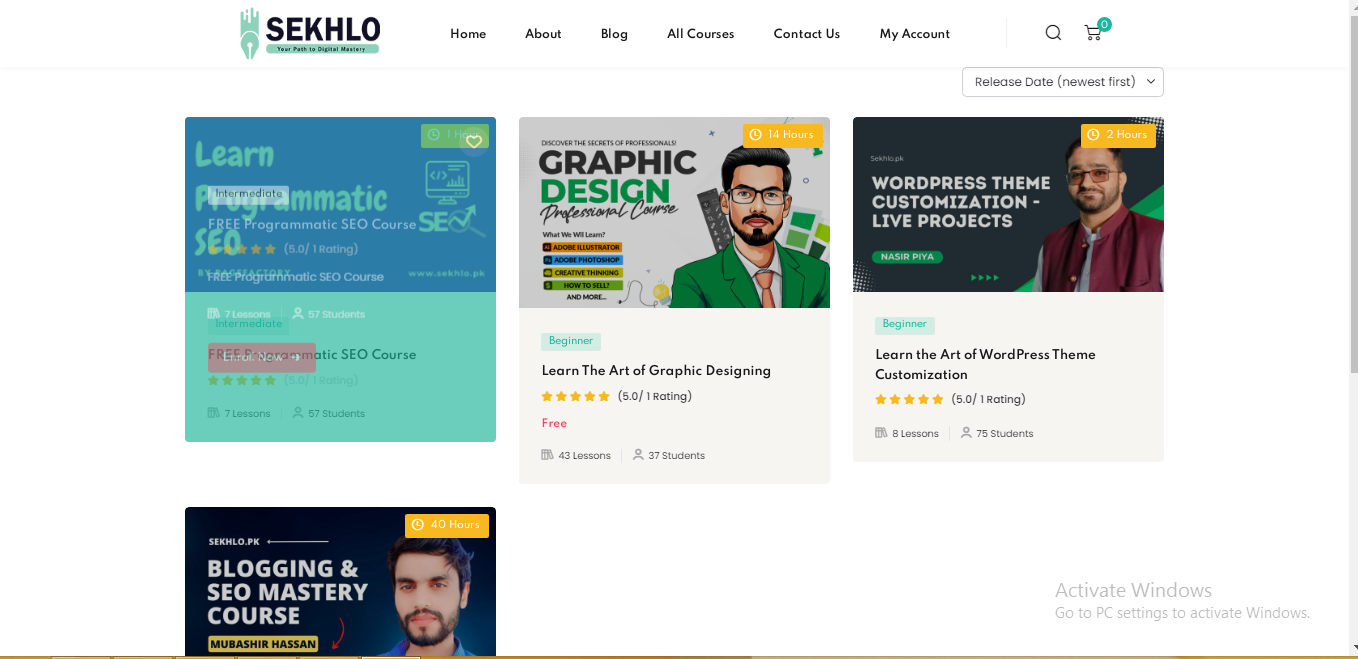Click the 40 Hours duration badge
The image size is (1358, 659).
pos(446,525)
